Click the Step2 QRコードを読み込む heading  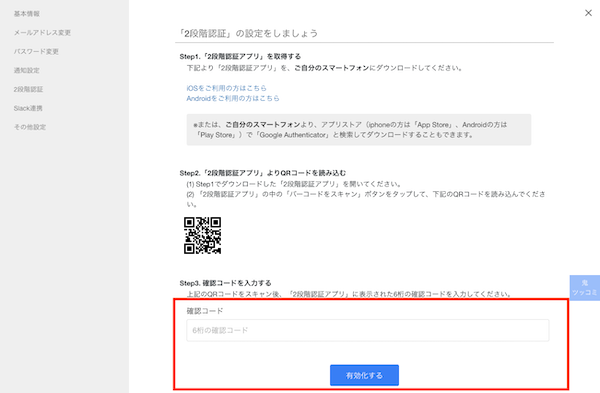click(262, 173)
